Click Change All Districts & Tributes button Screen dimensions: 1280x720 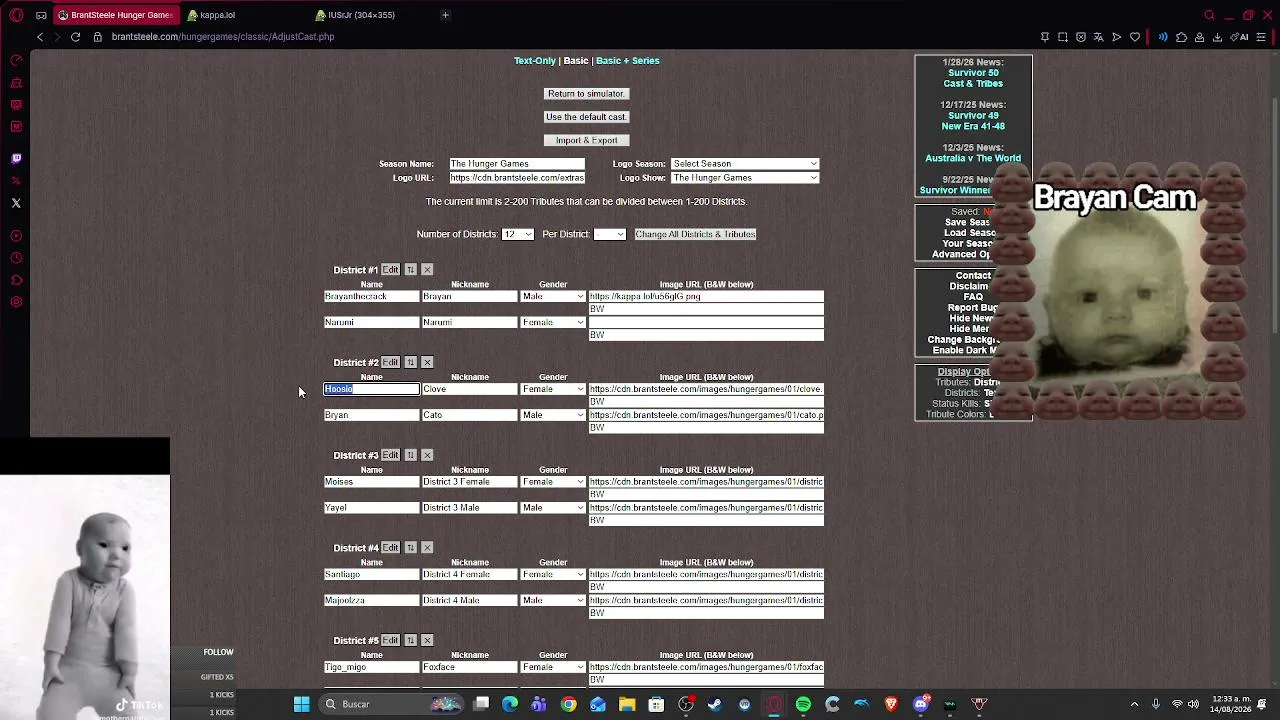point(695,234)
